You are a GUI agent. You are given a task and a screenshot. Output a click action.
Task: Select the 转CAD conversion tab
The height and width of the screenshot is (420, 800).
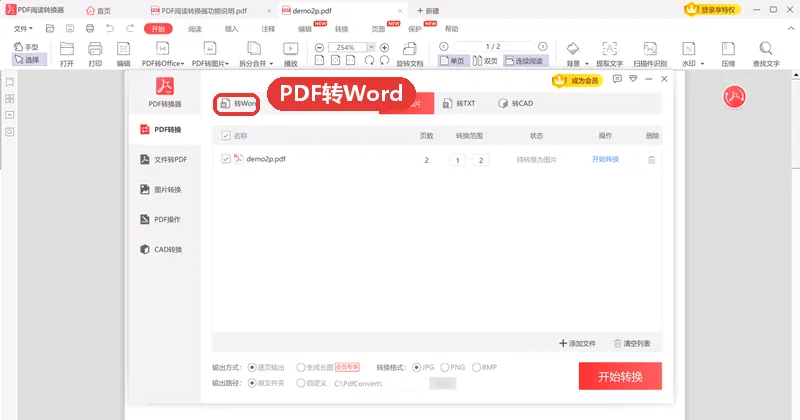pyautogui.click(x=516, y=104)
